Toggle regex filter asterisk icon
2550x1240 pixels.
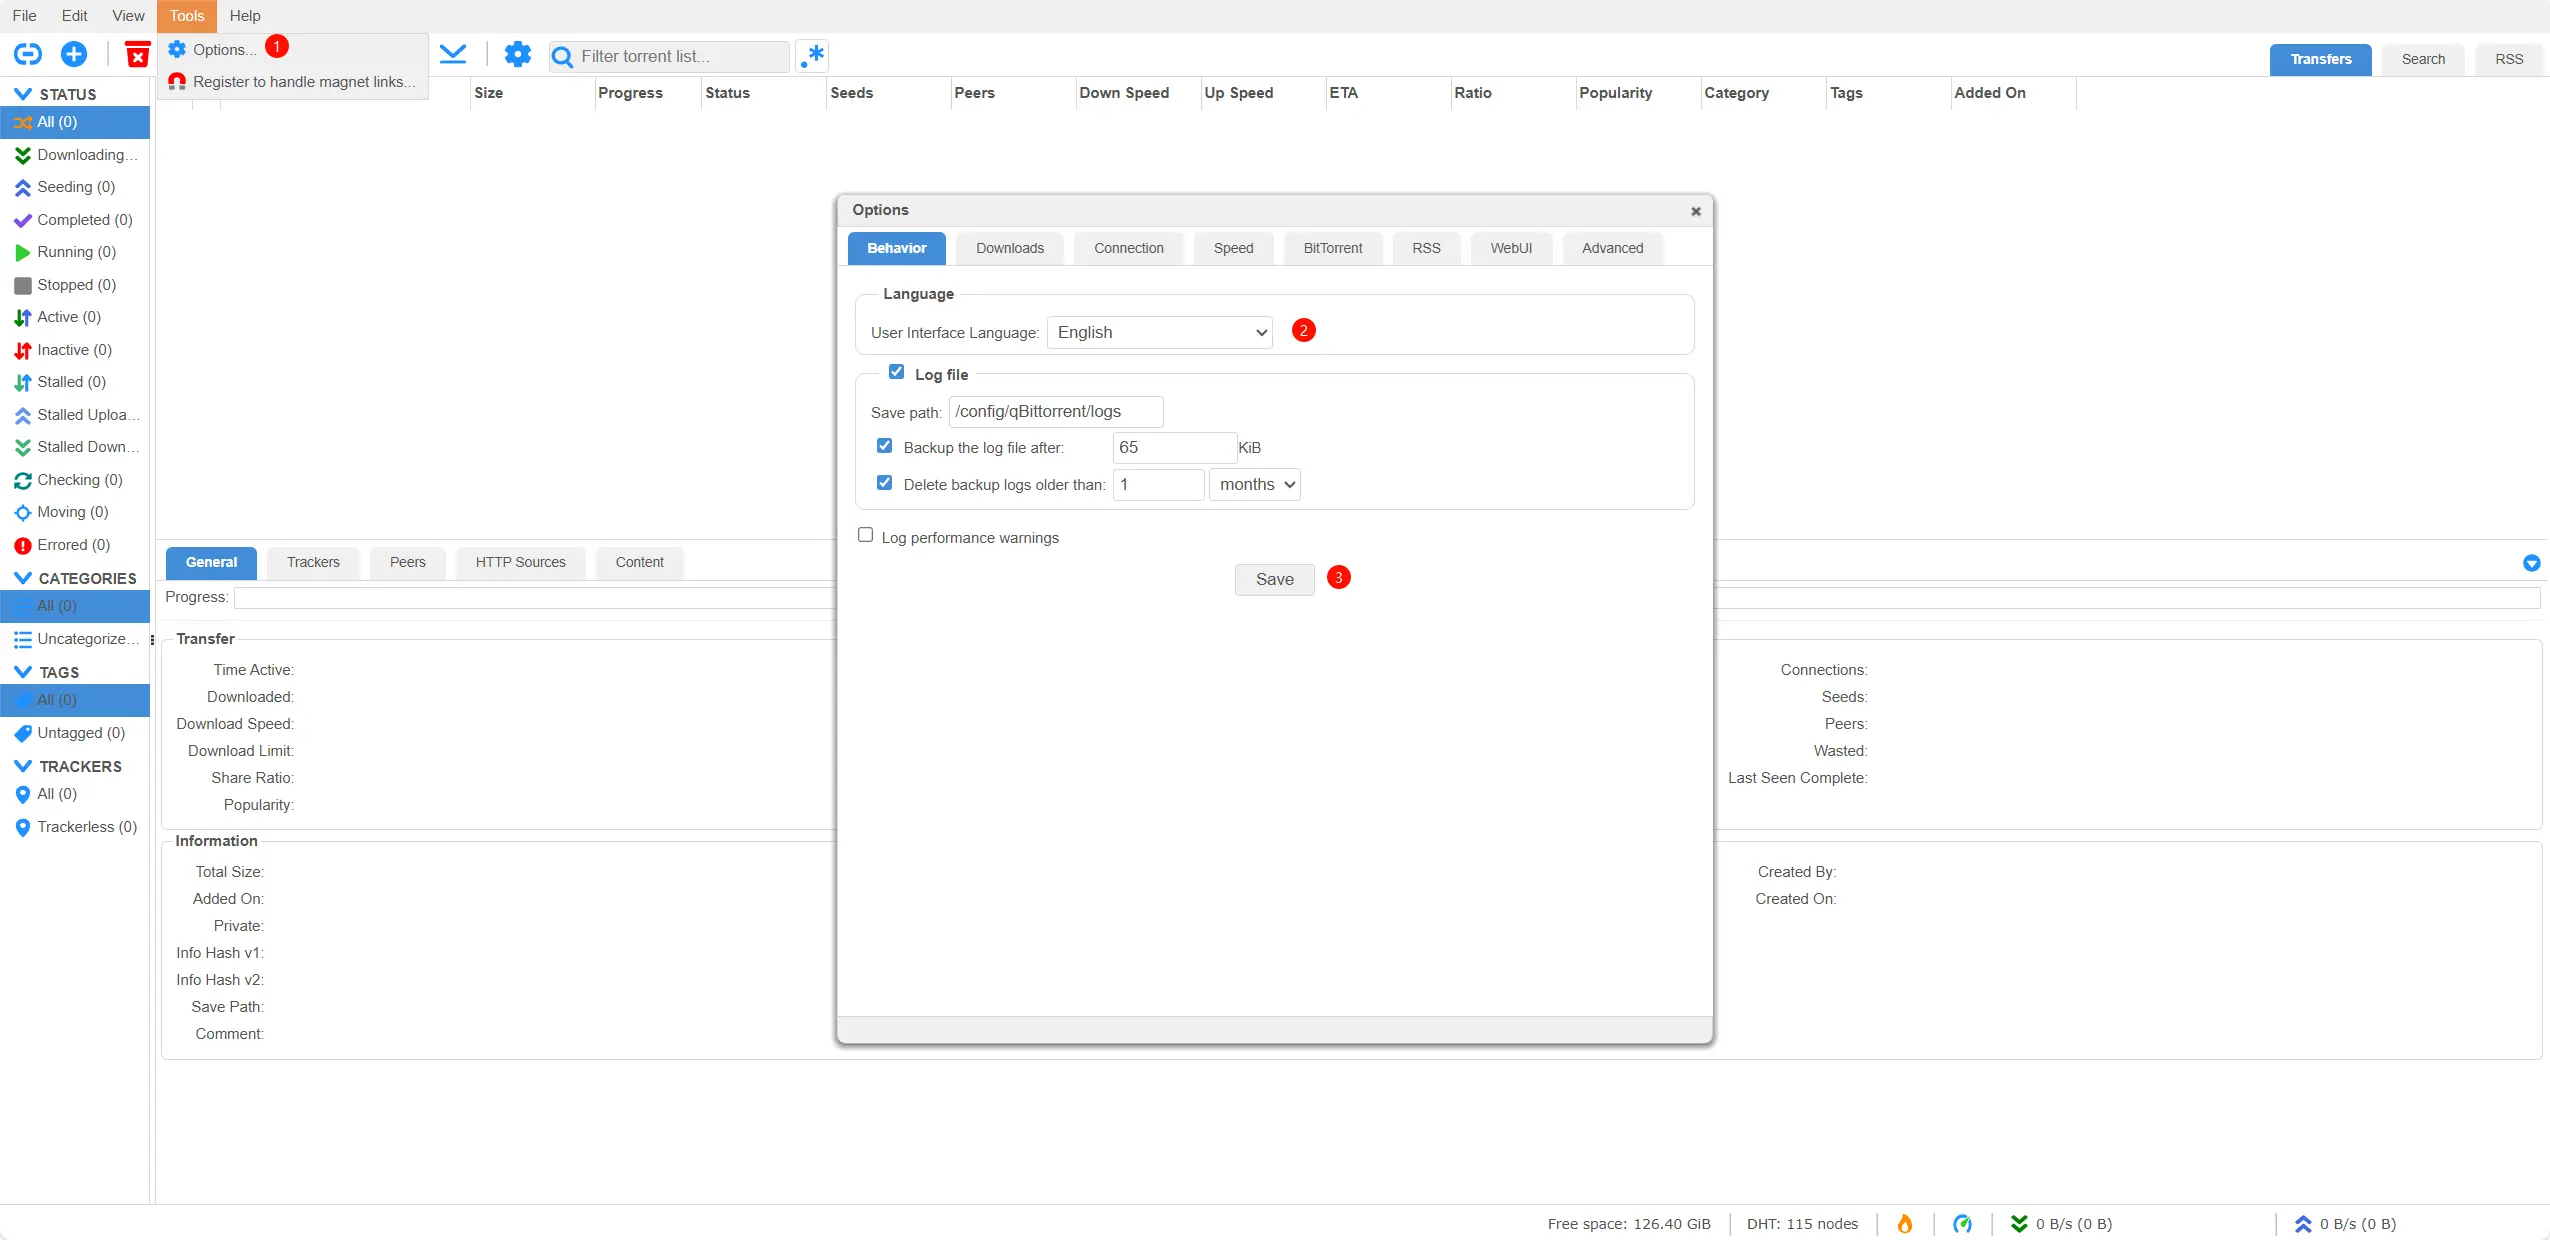812,56
